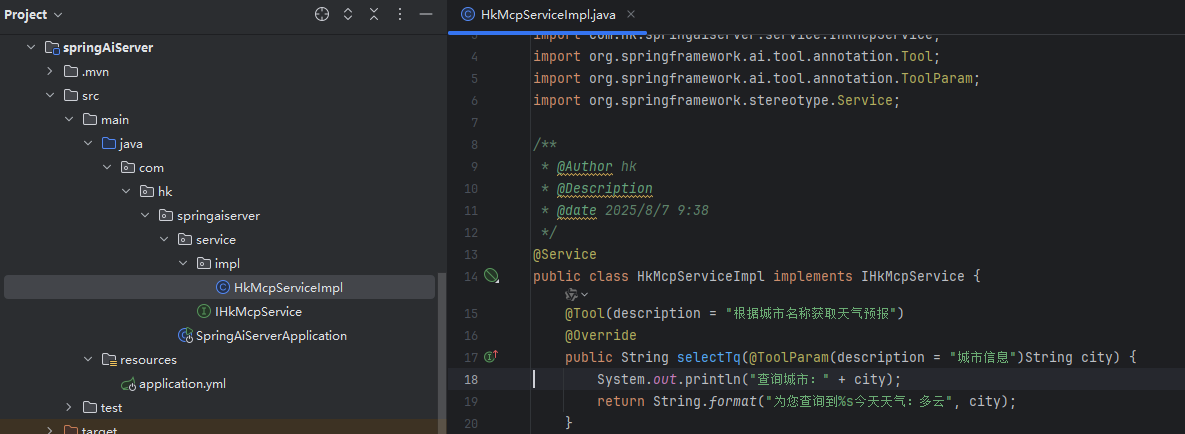Open the Project view dropdown
The height and width of the screenshot is (434, 1185).
click(34, 14)
